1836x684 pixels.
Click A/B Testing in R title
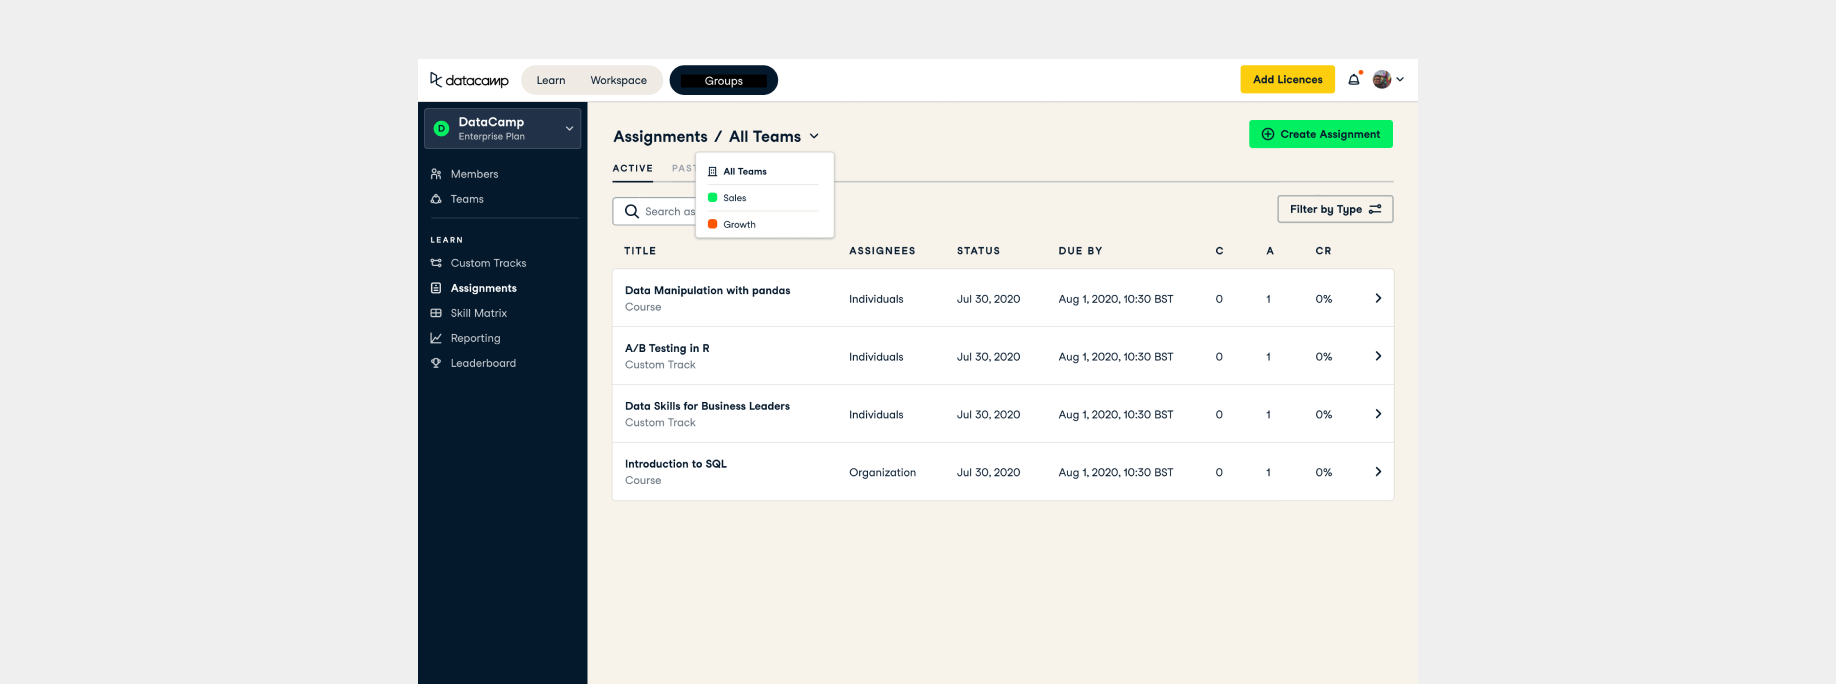(667, 348)
